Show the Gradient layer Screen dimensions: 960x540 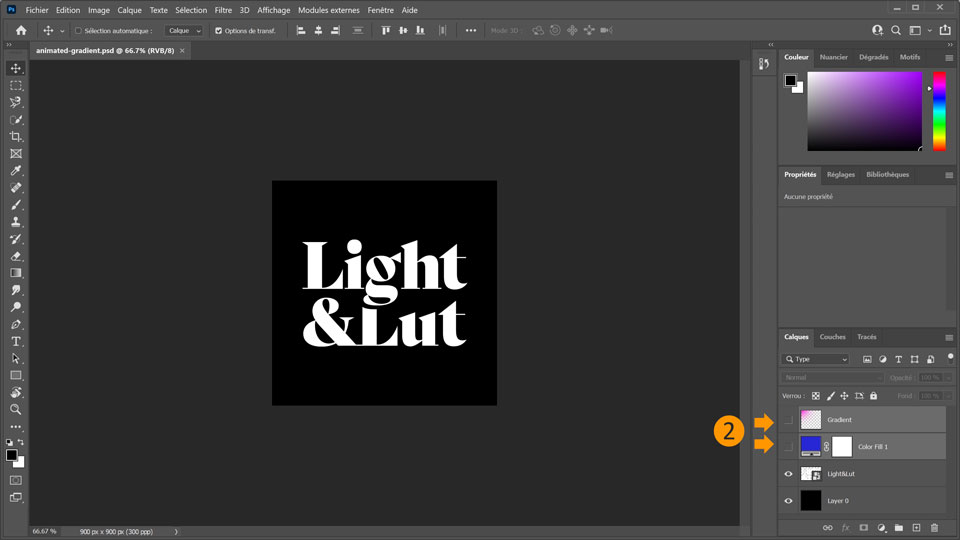(789, 420)
